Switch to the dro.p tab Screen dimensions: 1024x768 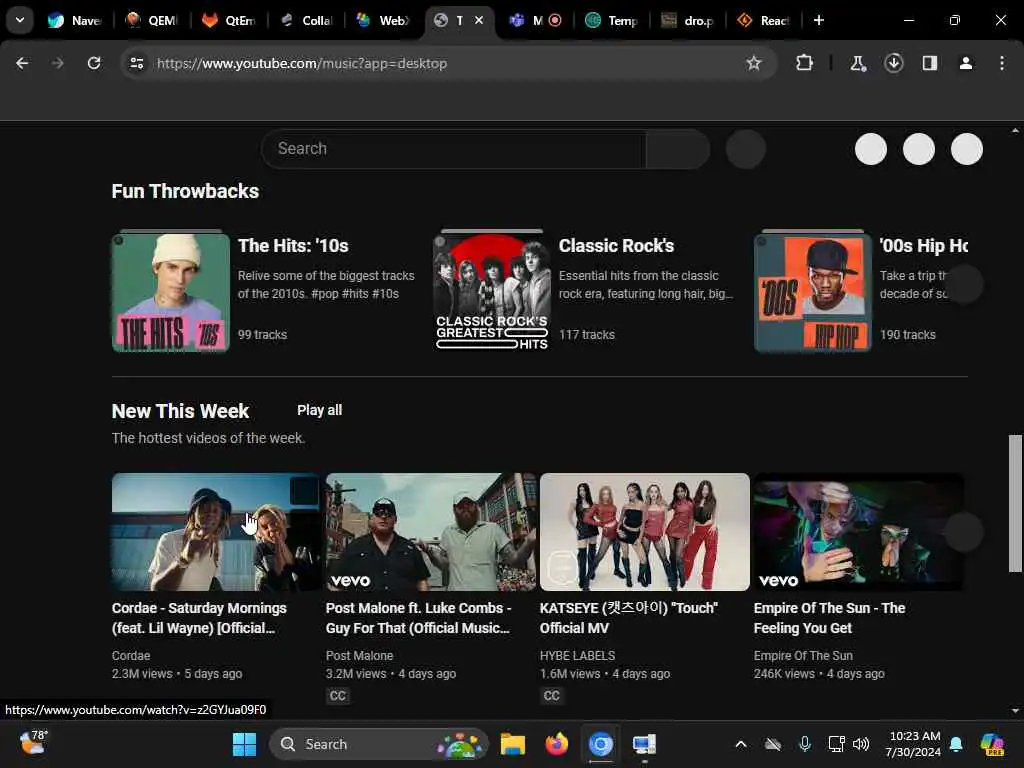tap(688, 20)
